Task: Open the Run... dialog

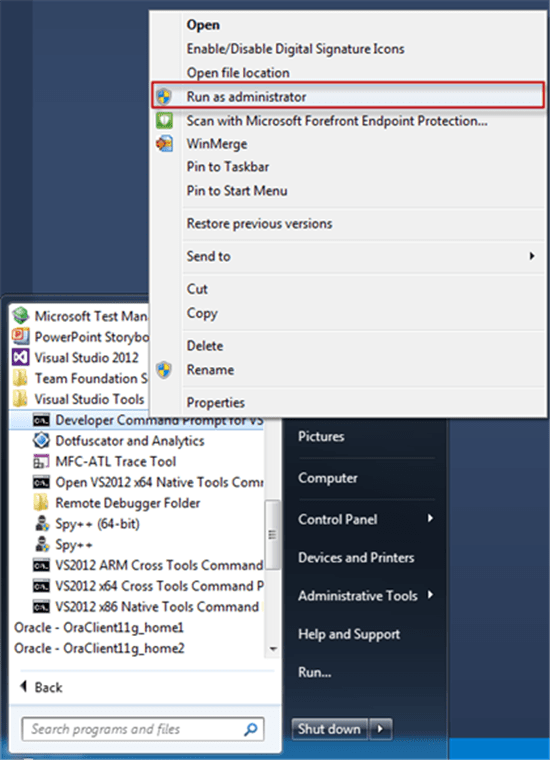Action: tap(314, 672)
